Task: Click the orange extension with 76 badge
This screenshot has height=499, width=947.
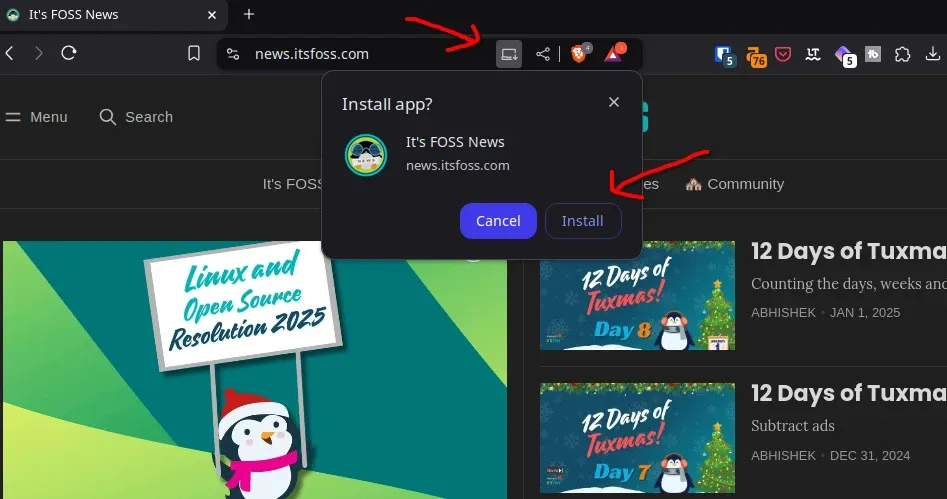Action: pyautogui.click(x=756, y=57)
